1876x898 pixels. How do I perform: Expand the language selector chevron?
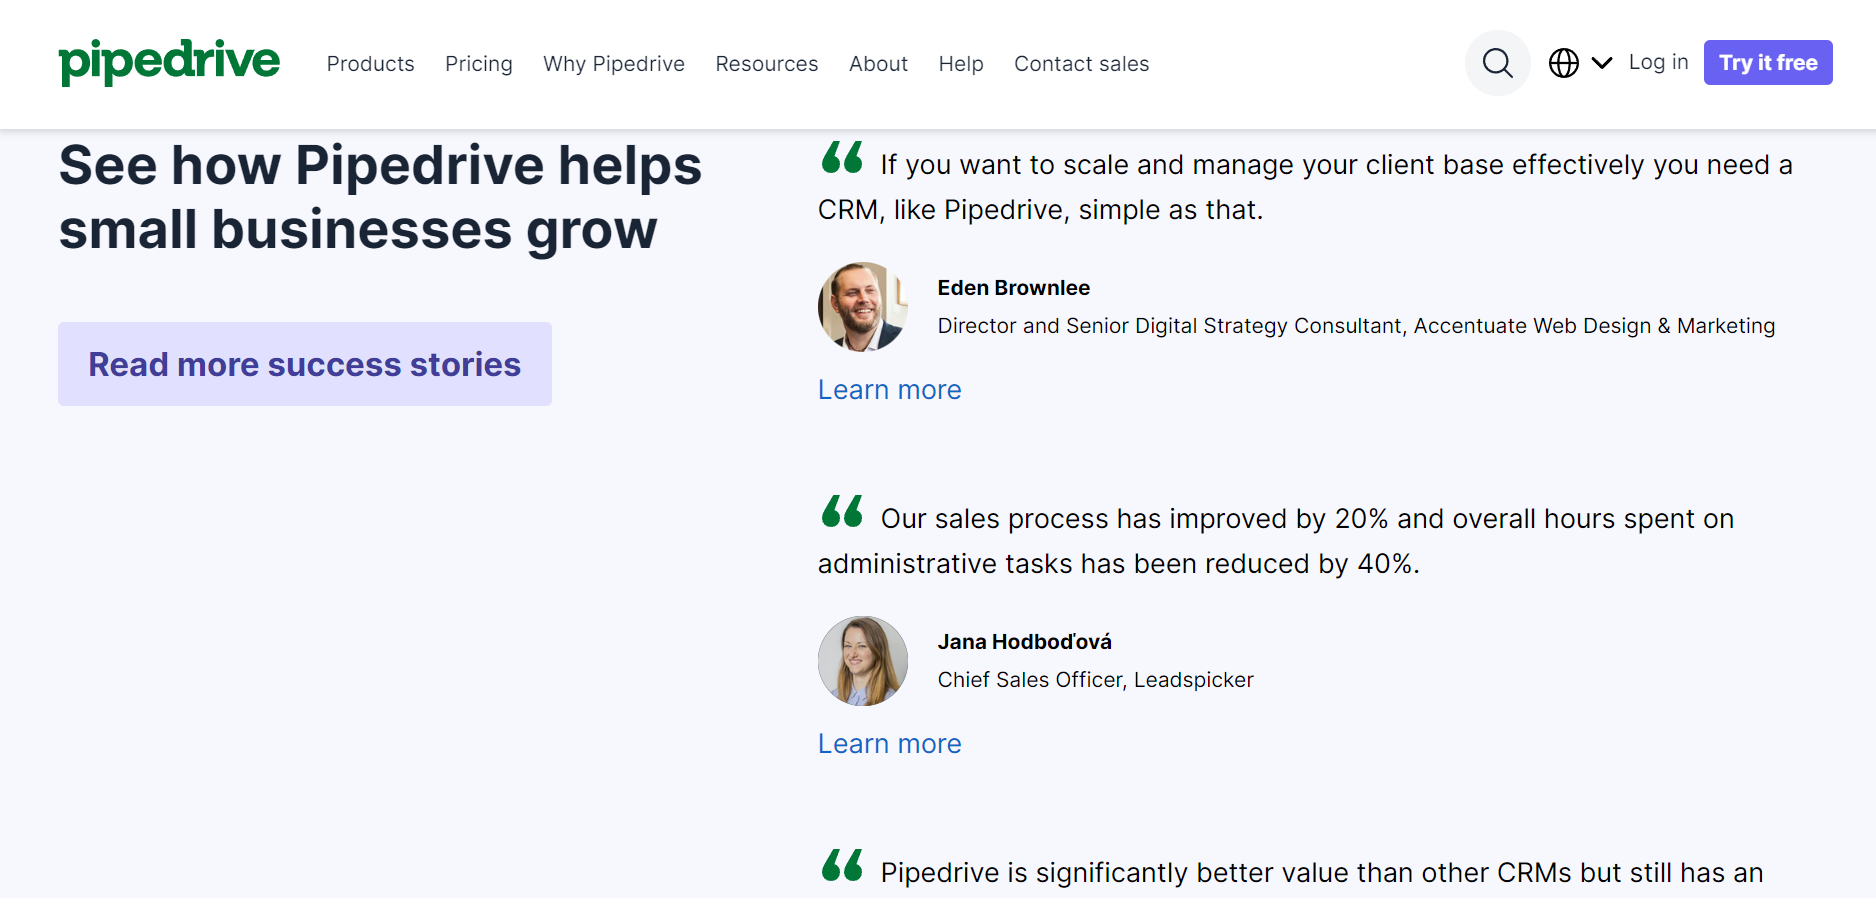coord(1602,63)
